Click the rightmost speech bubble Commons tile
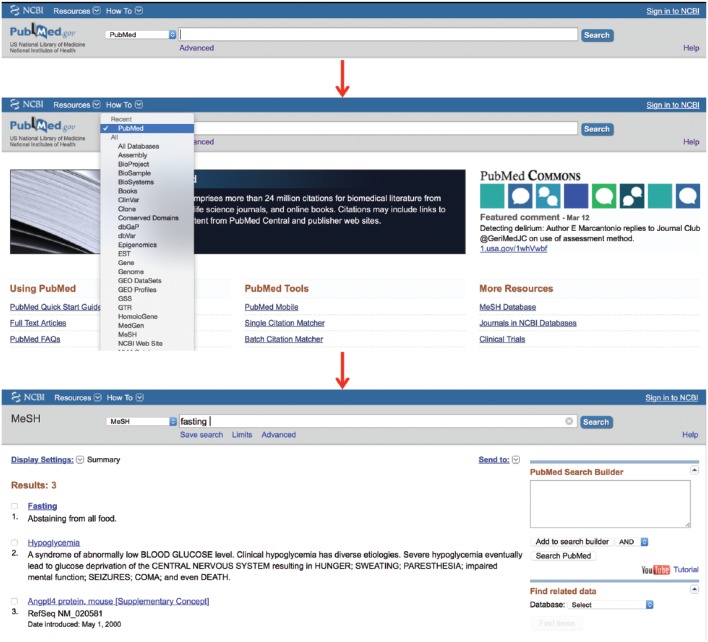Screen dimensions: 708x642 coord(688,196)
